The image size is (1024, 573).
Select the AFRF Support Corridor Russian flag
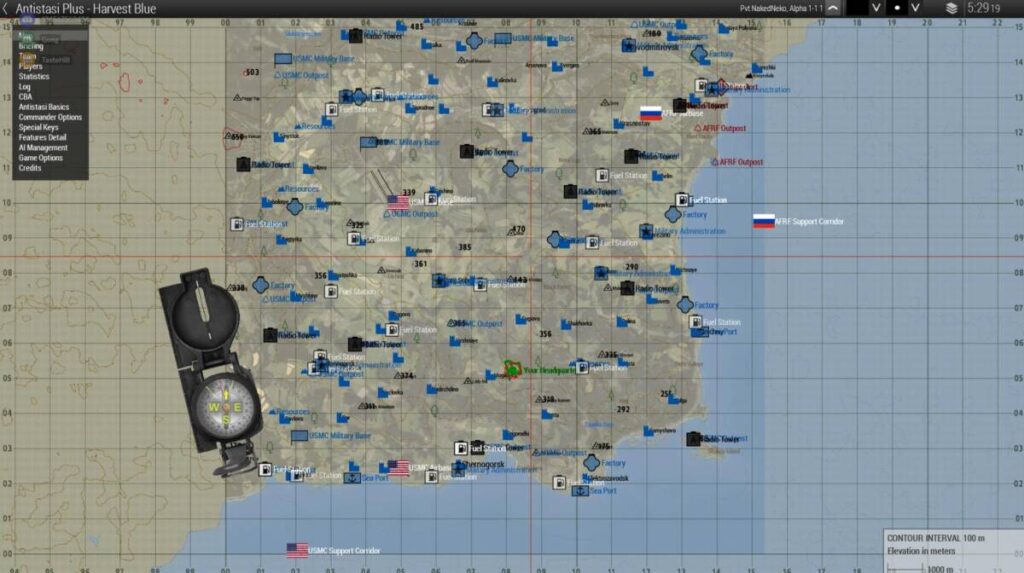coord(764,221)
